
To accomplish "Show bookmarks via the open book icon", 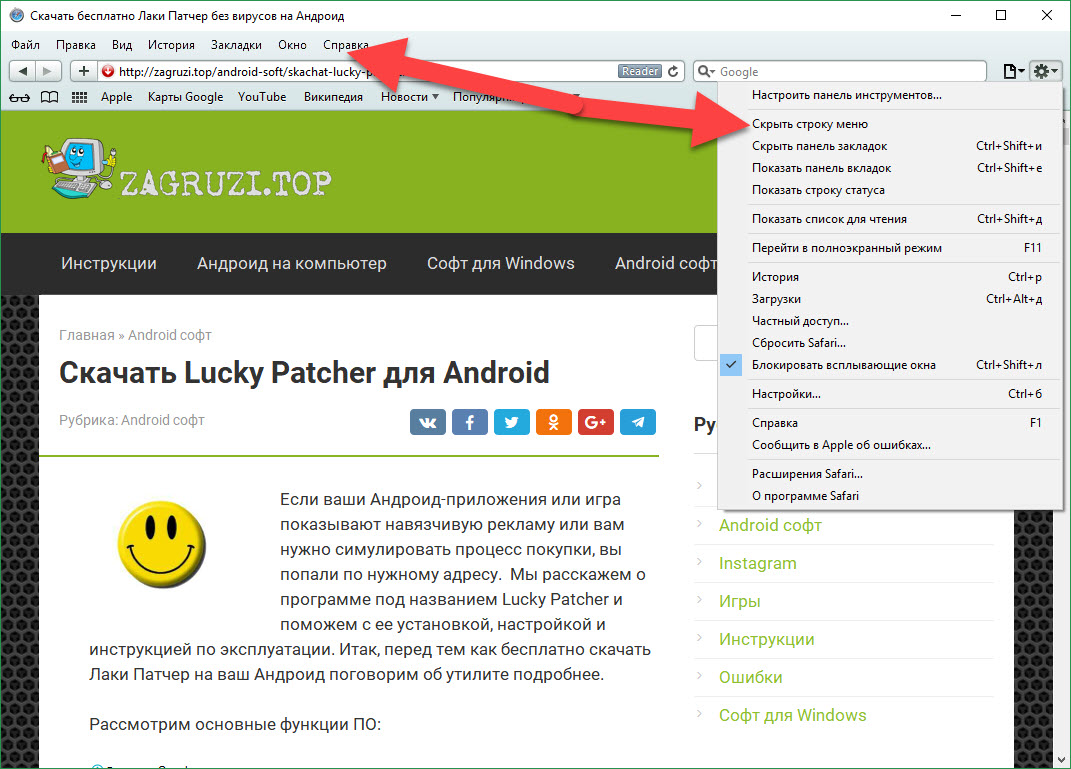I will pos(49,97).
